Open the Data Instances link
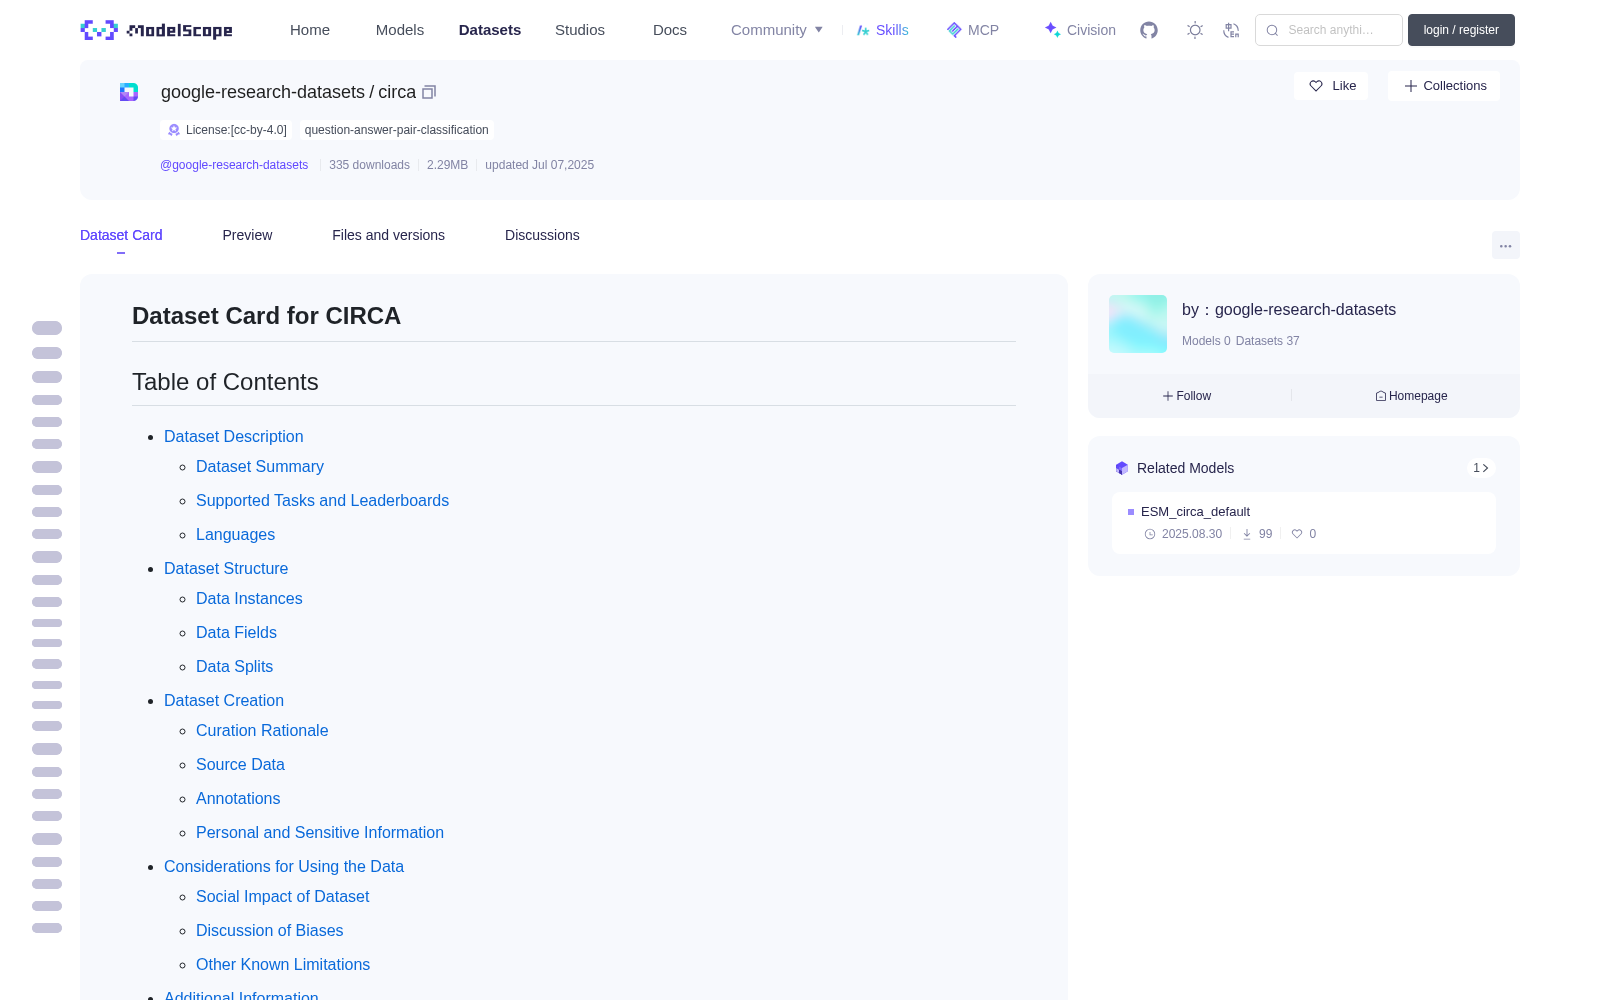1600x1000 pixels. (x=249, y=598)
